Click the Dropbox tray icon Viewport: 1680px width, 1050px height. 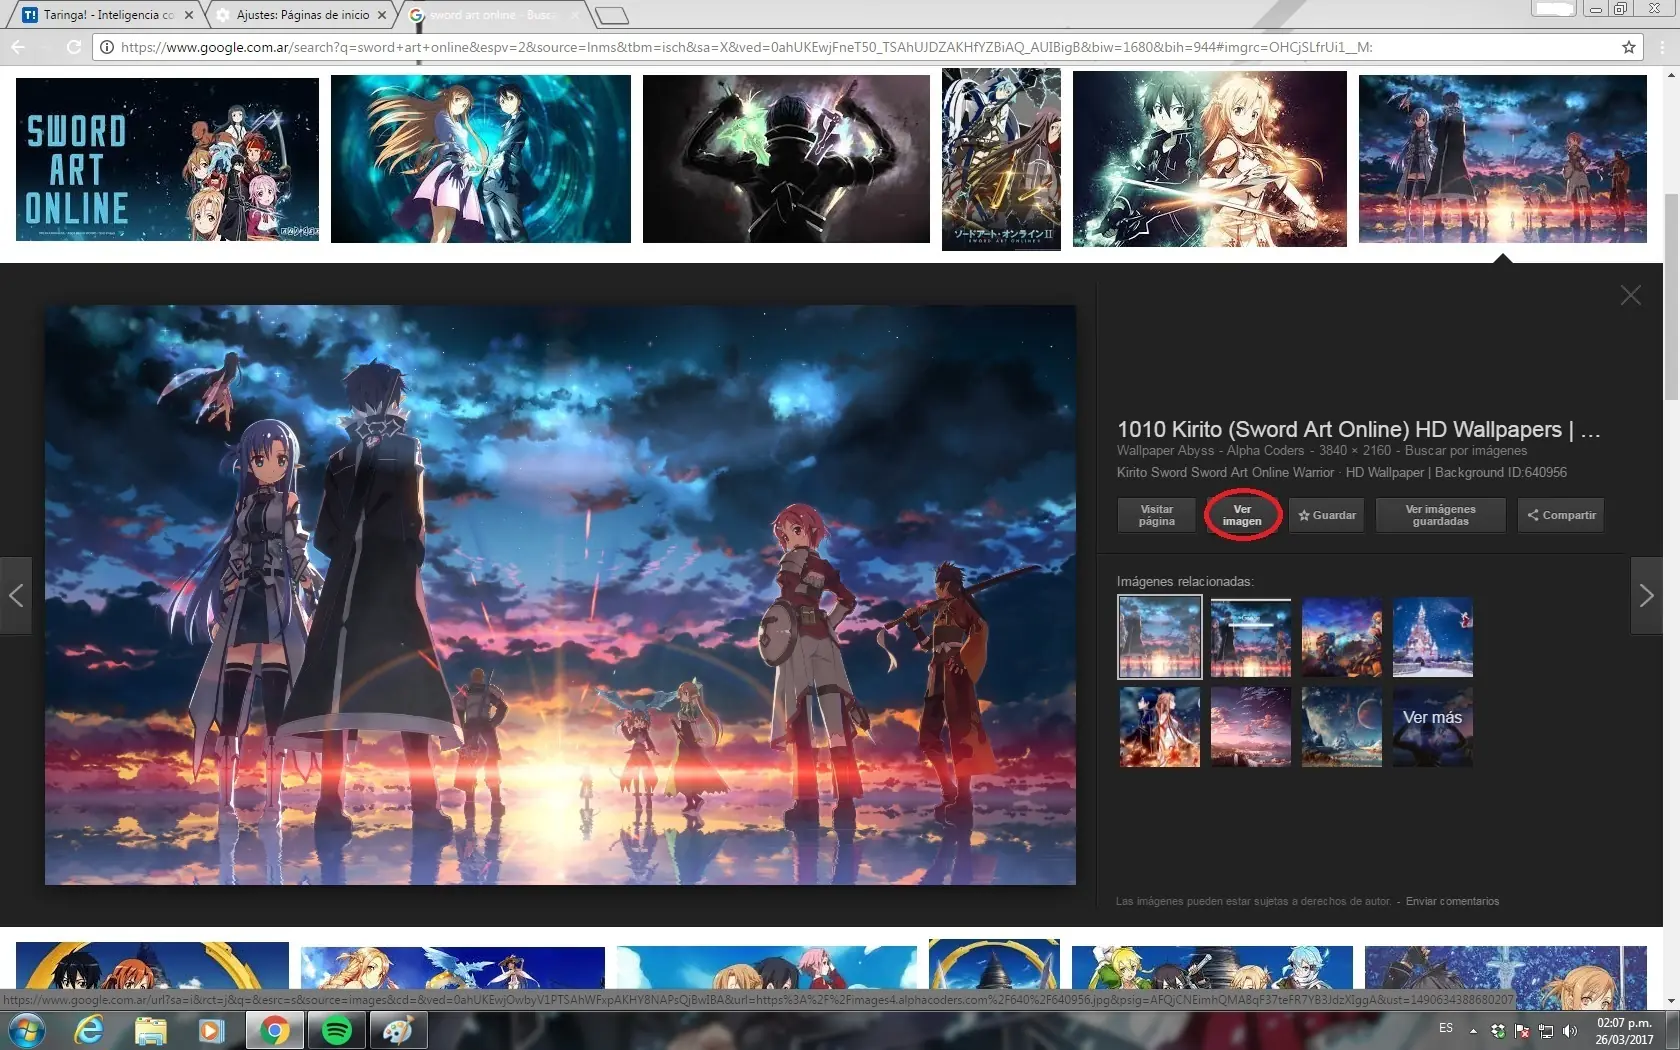tap(1498, 1030)
